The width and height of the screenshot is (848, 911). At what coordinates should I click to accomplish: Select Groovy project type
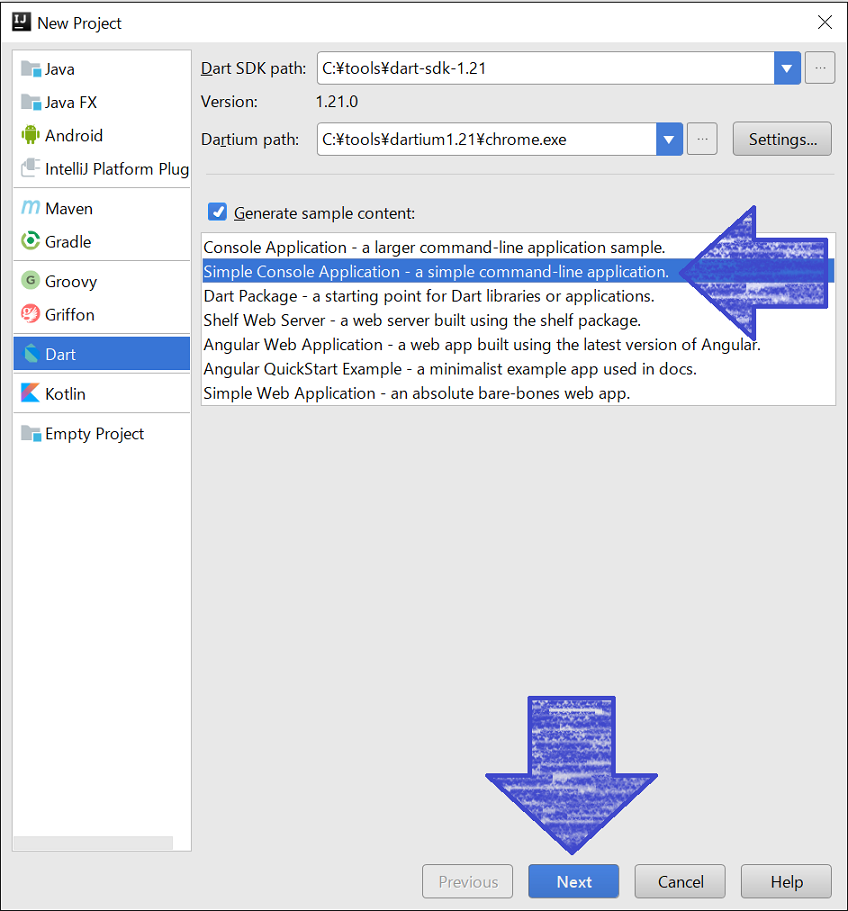click(102, 281)
